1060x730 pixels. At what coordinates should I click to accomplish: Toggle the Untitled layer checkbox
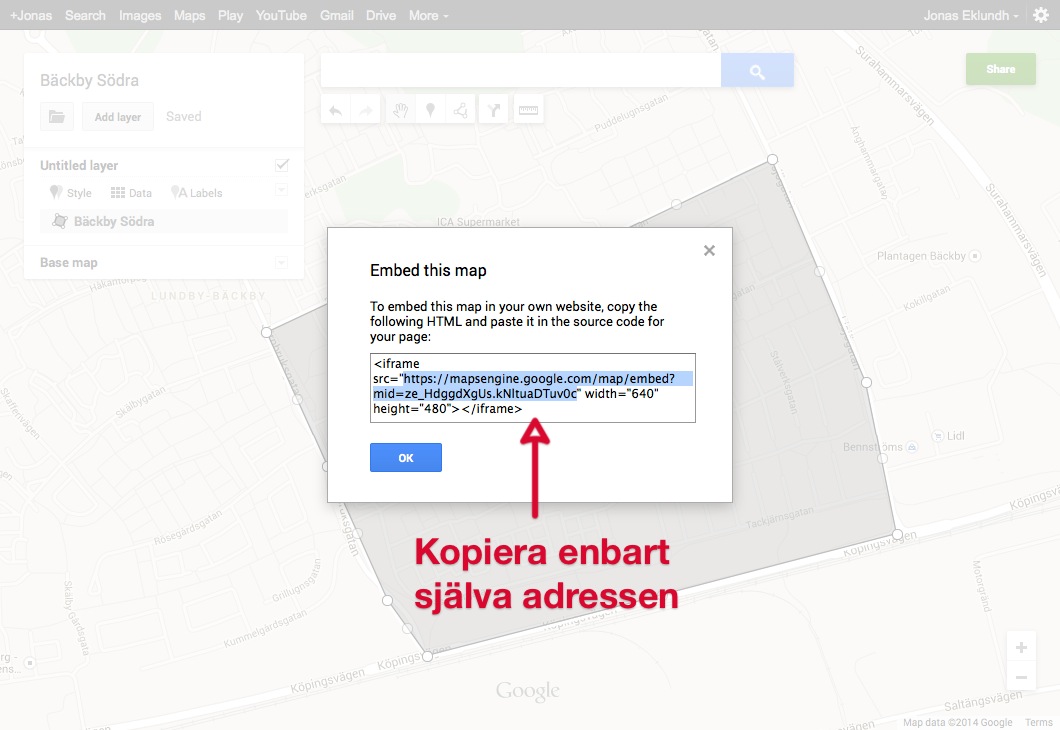[282, 165]
